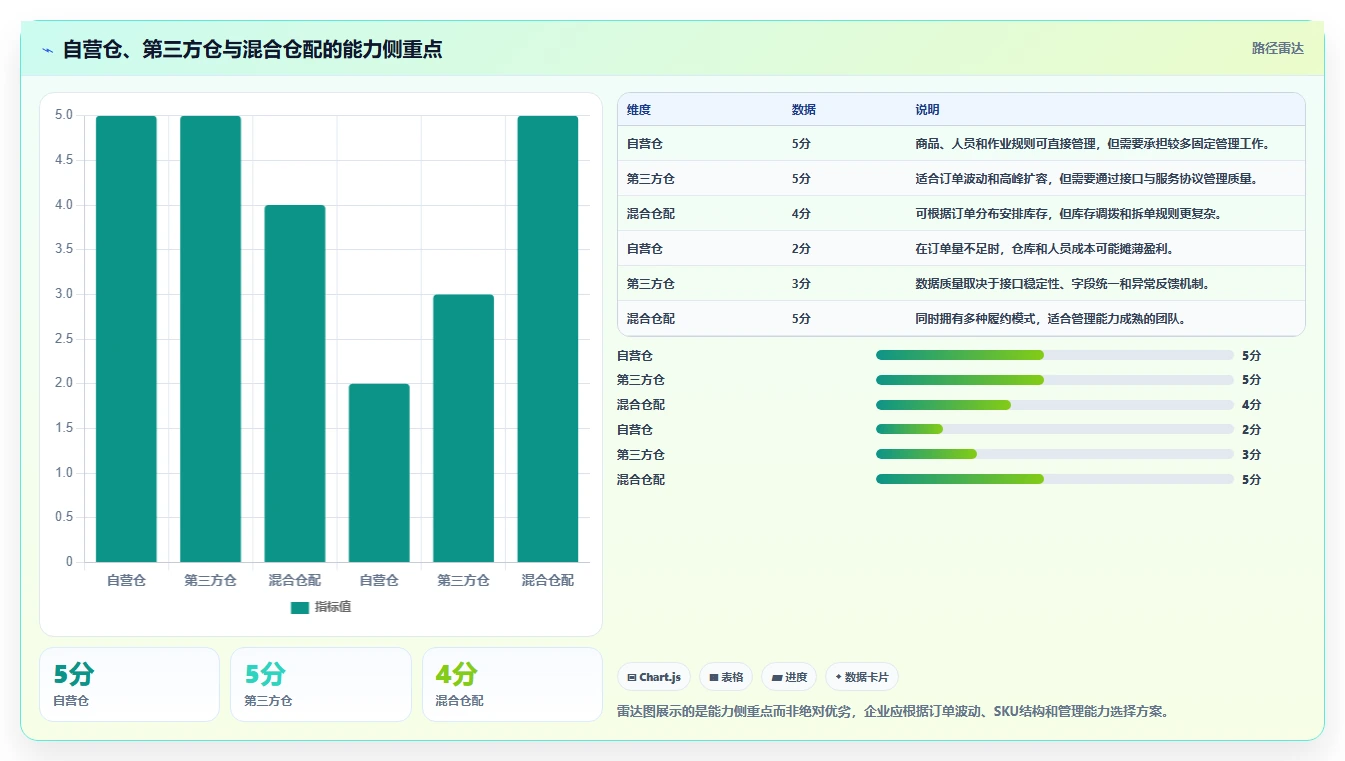The width and height of the screenshot is (1345, 761).
Task: Click the 第三方仓 chart bar with value 5
Action: click(x=210, y=339)
